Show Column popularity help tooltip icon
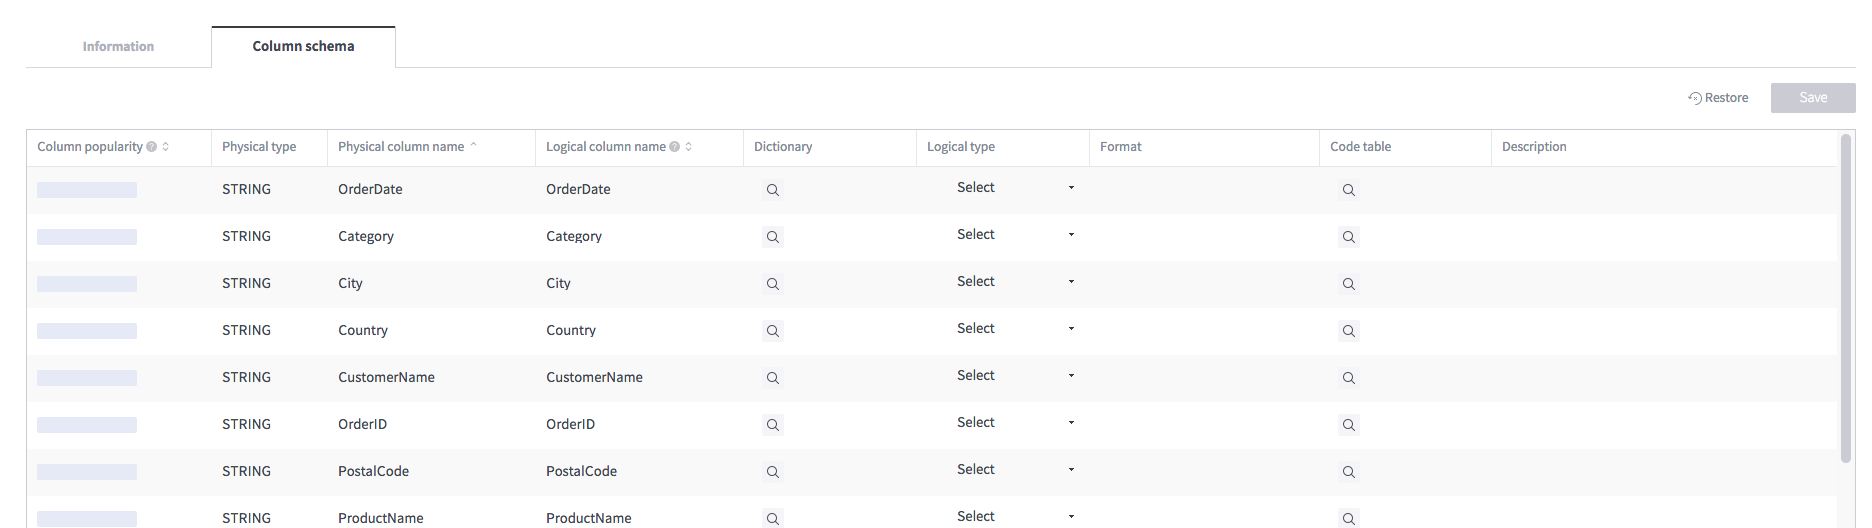The height and width of the screenshot is (528, 1872). pyautogui.click(x=152, y=147)
